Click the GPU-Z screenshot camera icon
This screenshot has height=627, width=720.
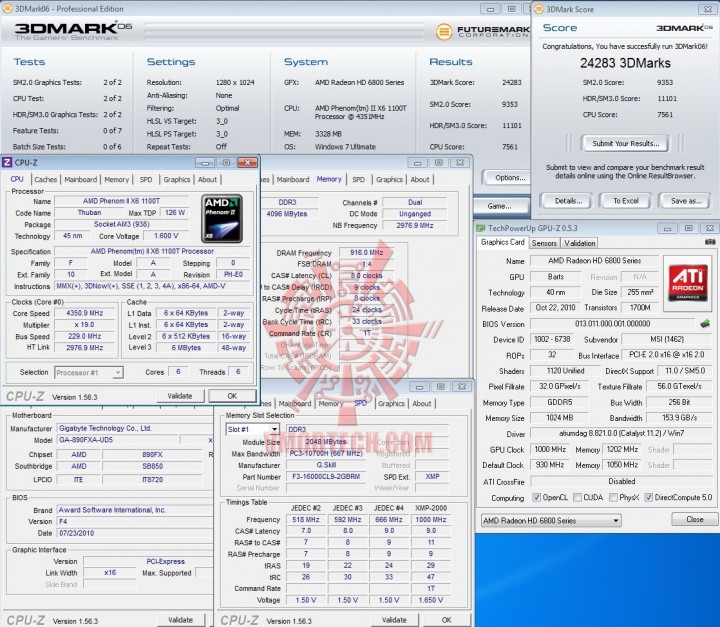(x=710, y=242)
